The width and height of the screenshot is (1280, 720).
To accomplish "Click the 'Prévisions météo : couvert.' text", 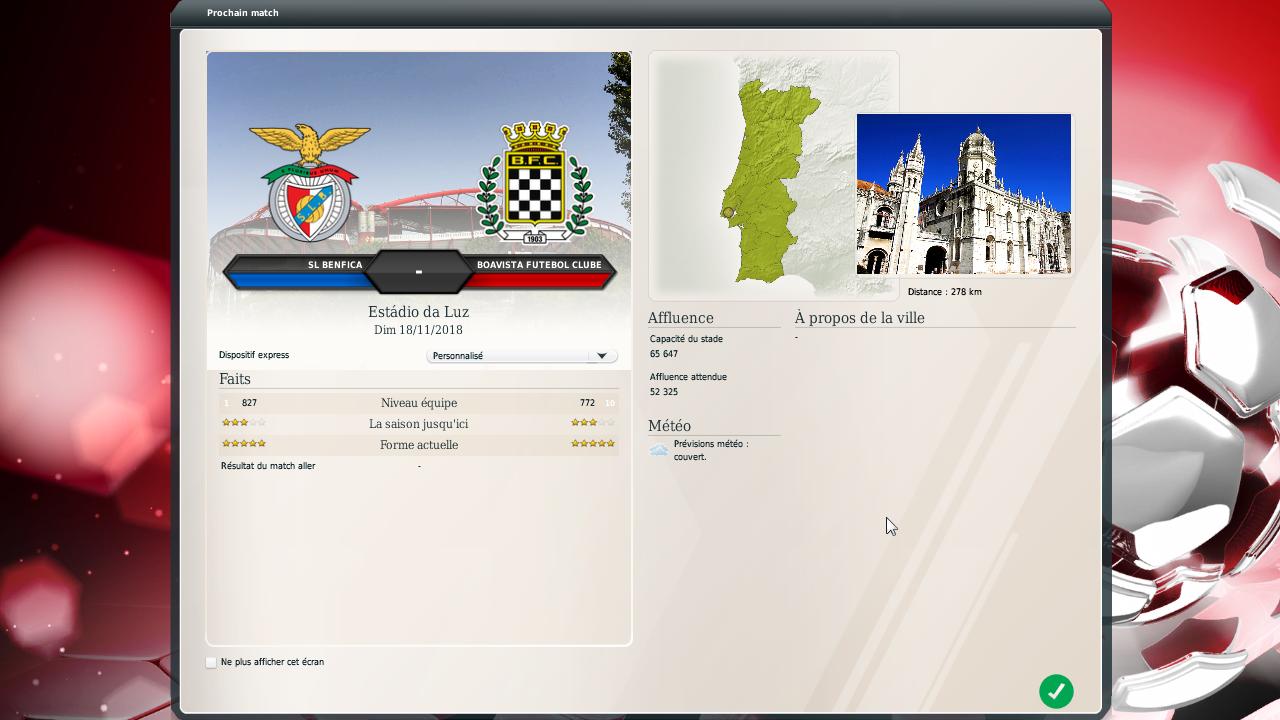I will pos(711,450).
